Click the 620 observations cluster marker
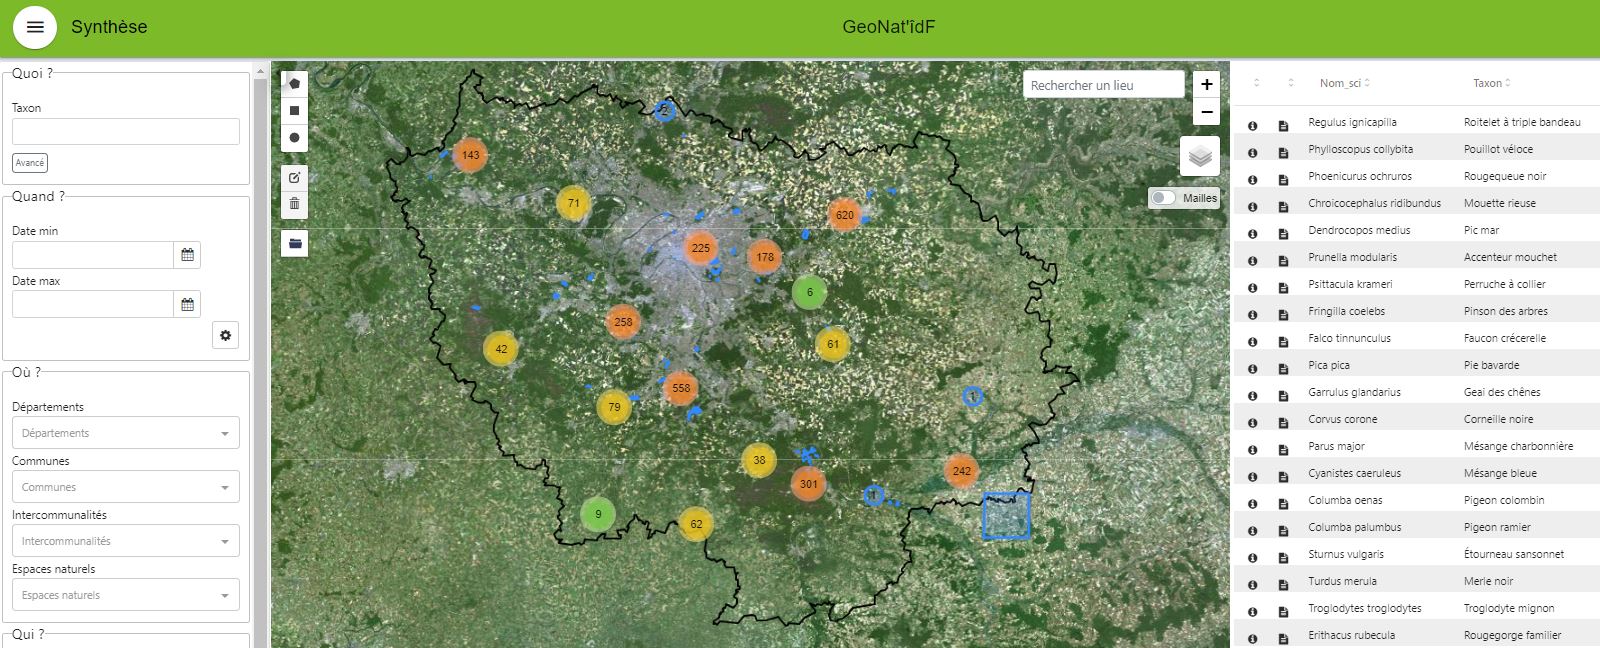This screenshot has height=648, width=1600. point(845,215)
